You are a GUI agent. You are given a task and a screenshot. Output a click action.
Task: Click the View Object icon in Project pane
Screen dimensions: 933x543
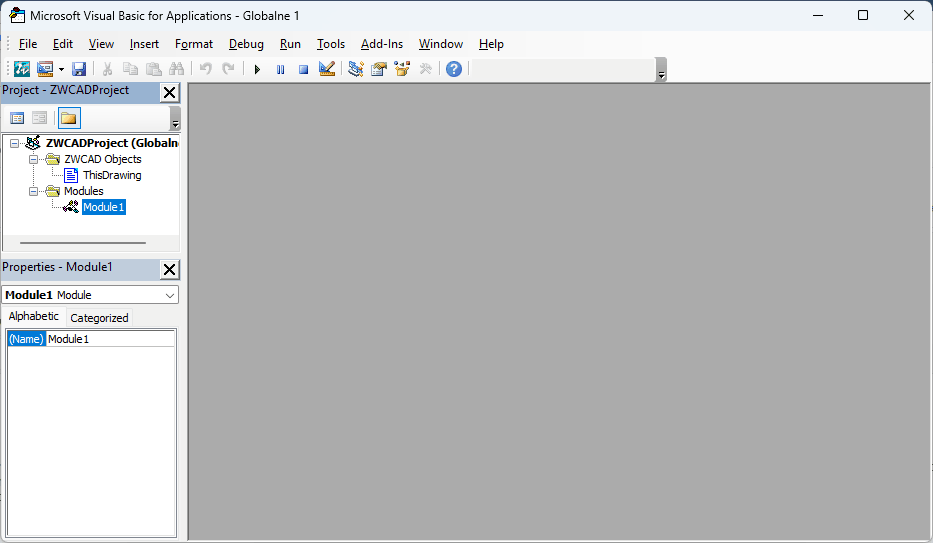coord(40,118)
